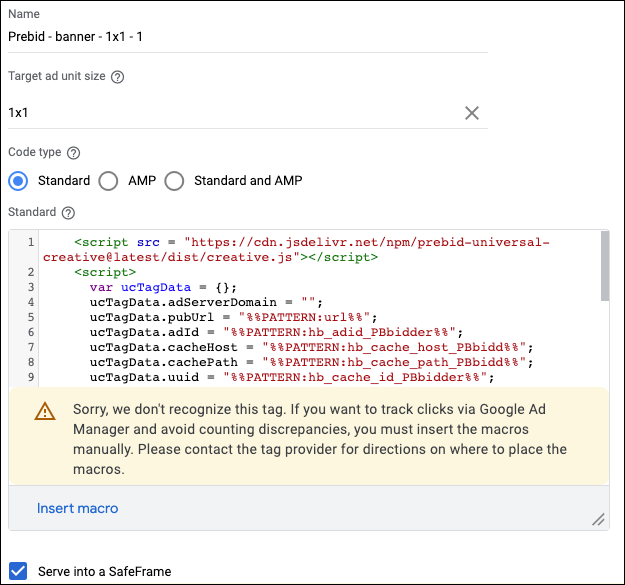
Task: Clear the 1x1 ad unit size with the X icon
Action: (472, 113)
